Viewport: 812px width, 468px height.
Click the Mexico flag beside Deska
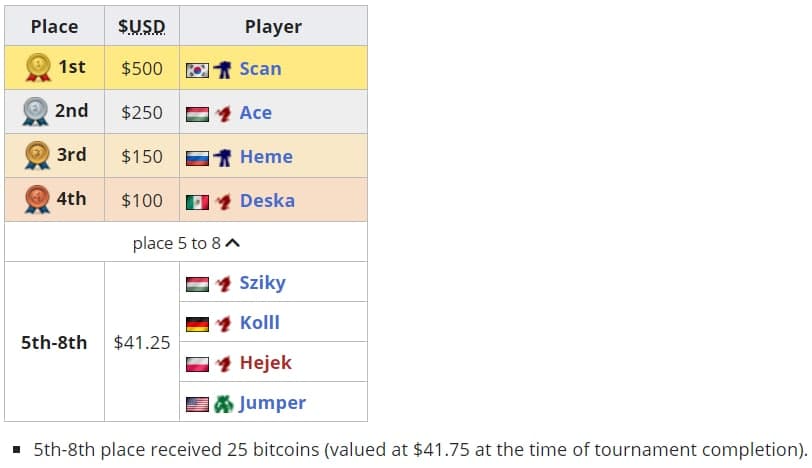(x=197, y=202)
